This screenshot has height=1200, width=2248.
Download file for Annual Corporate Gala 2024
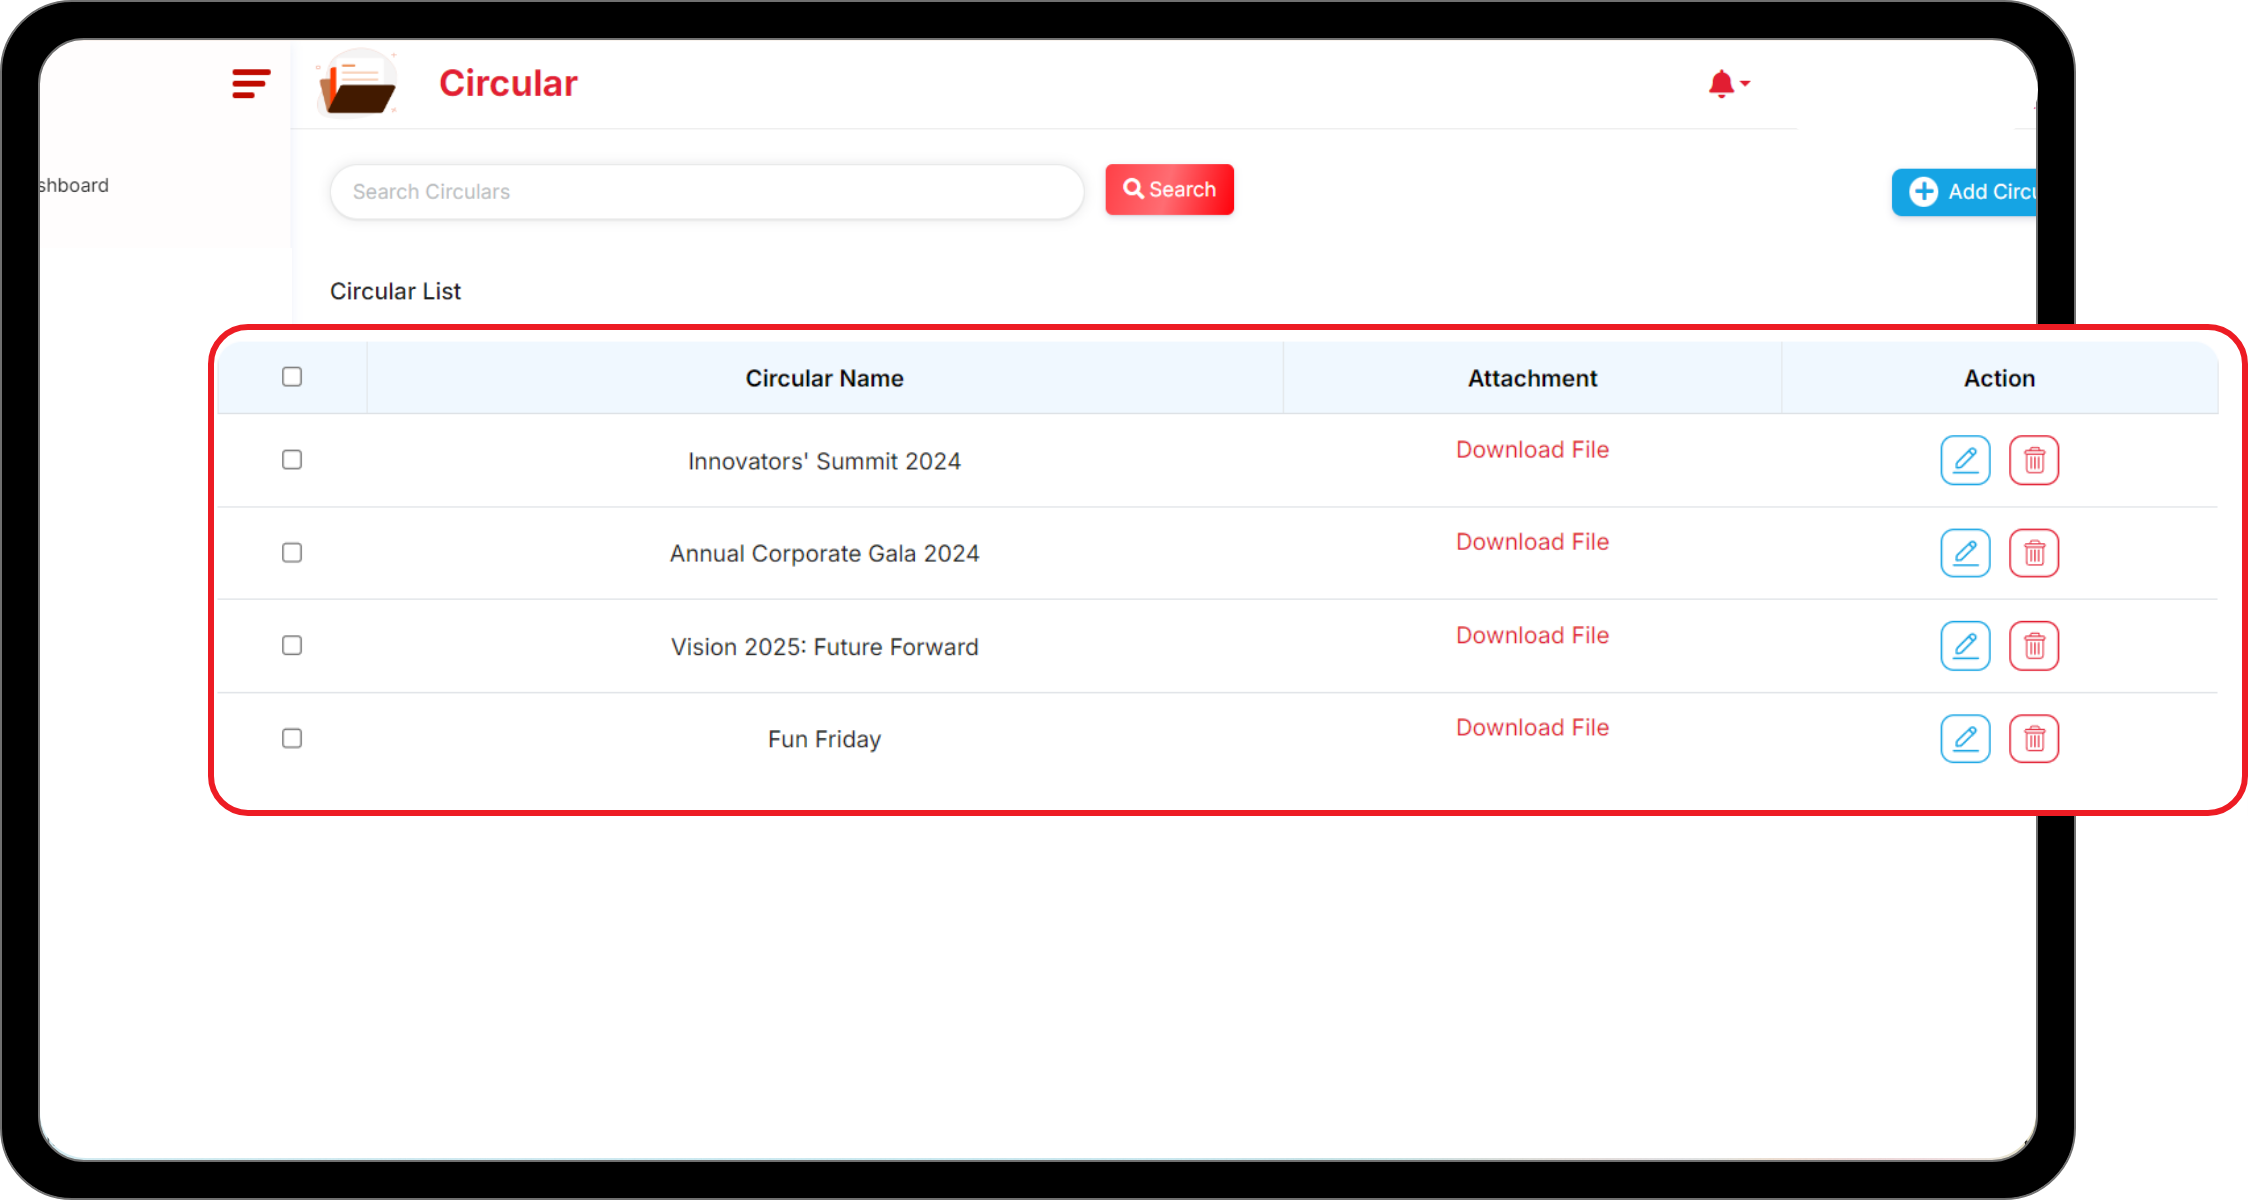pyautogui.click(x=1532, y=542)
